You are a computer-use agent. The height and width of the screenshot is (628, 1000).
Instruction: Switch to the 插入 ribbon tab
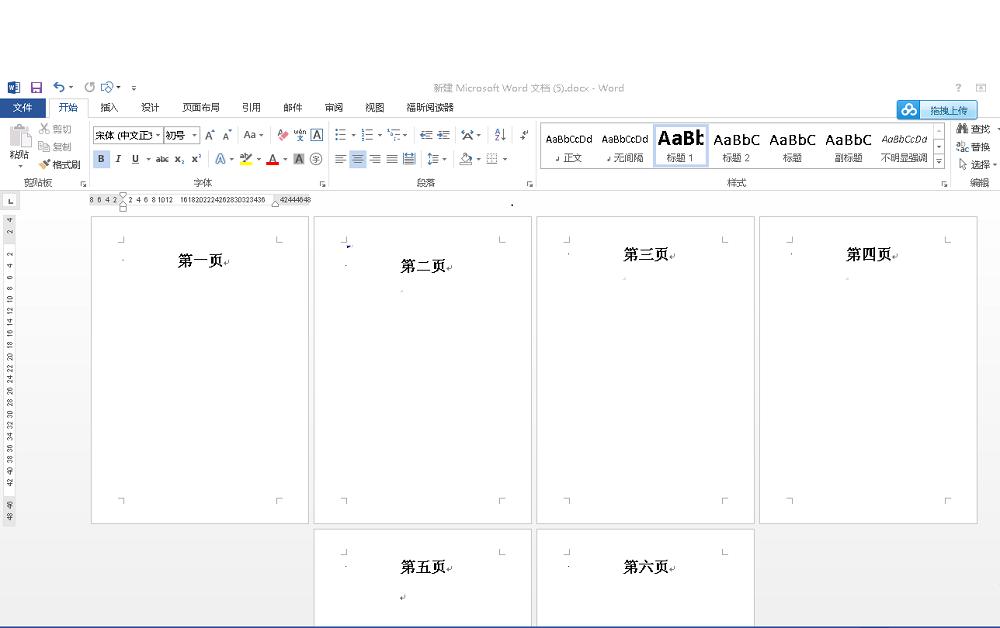(109, 107)
